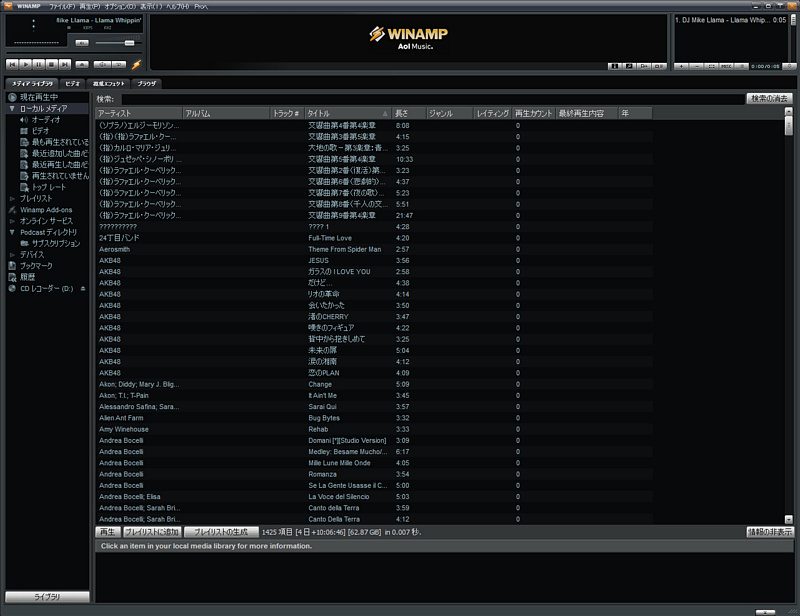The image size is (800, 616).
Task: Click the orange Winamp lightning bolt icon
Action: pyautogui.click(x=136, y=65)
